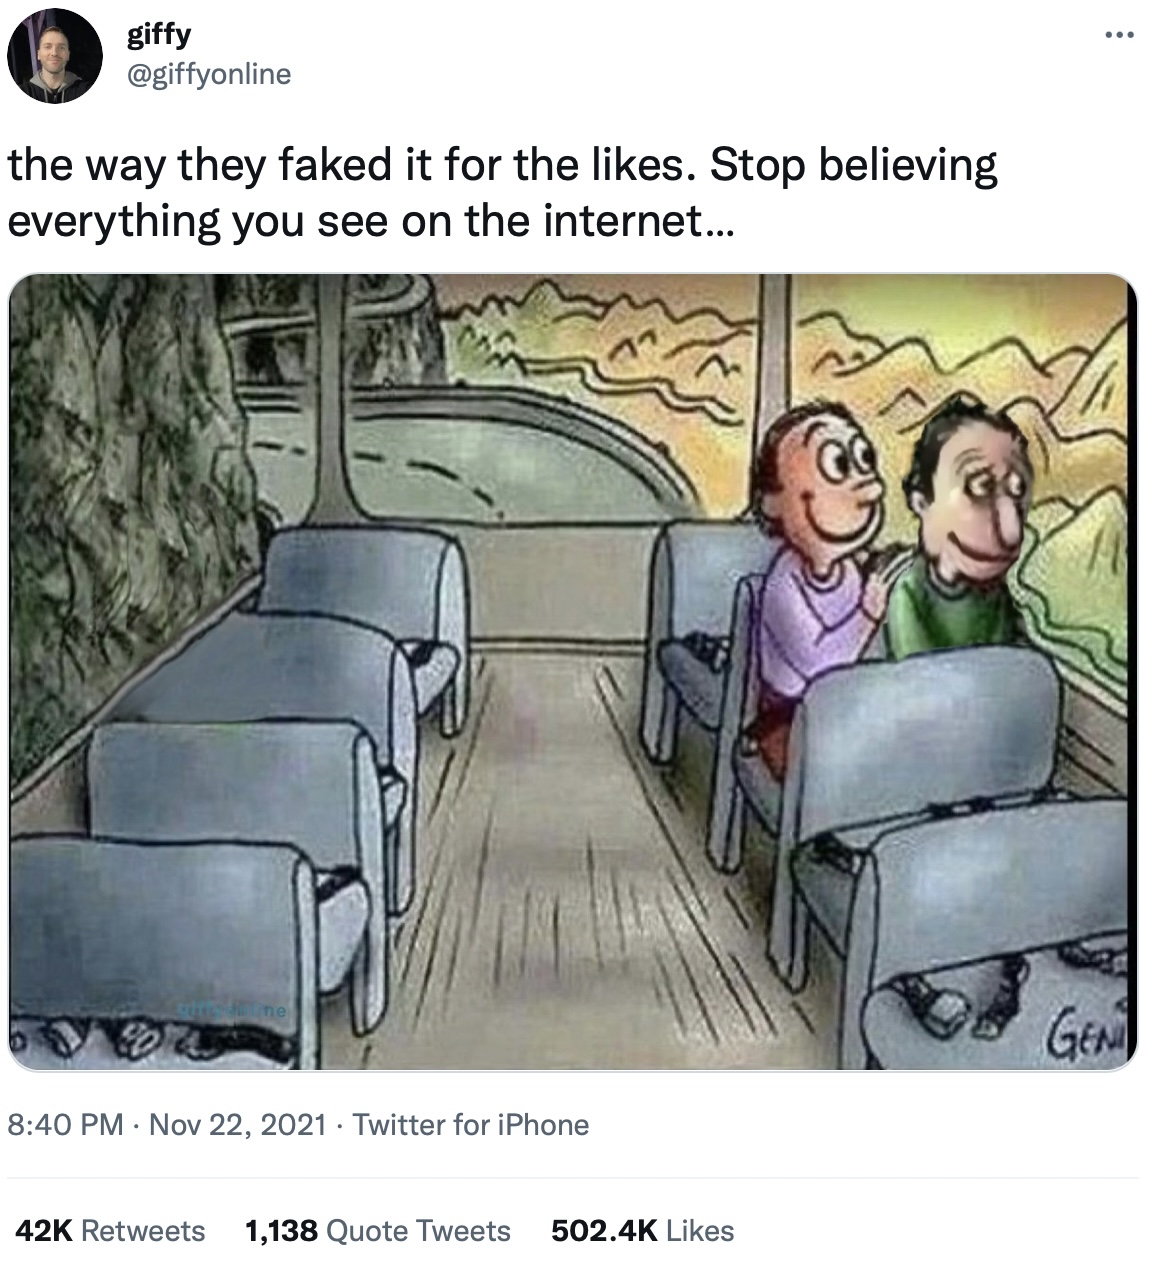
Task: Click the Nov 22, 2021 date
Action: [238, 1125]
